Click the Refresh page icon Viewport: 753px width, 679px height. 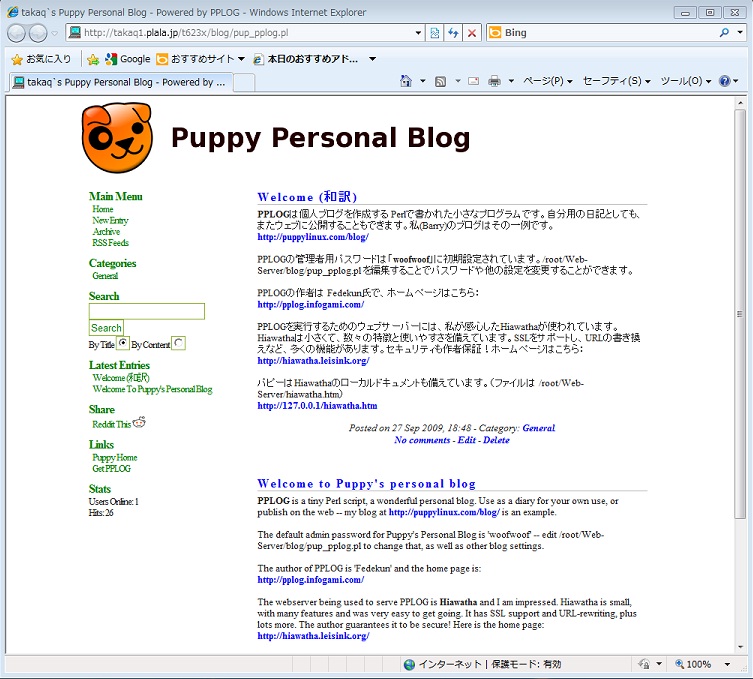[x=453, y=33]
